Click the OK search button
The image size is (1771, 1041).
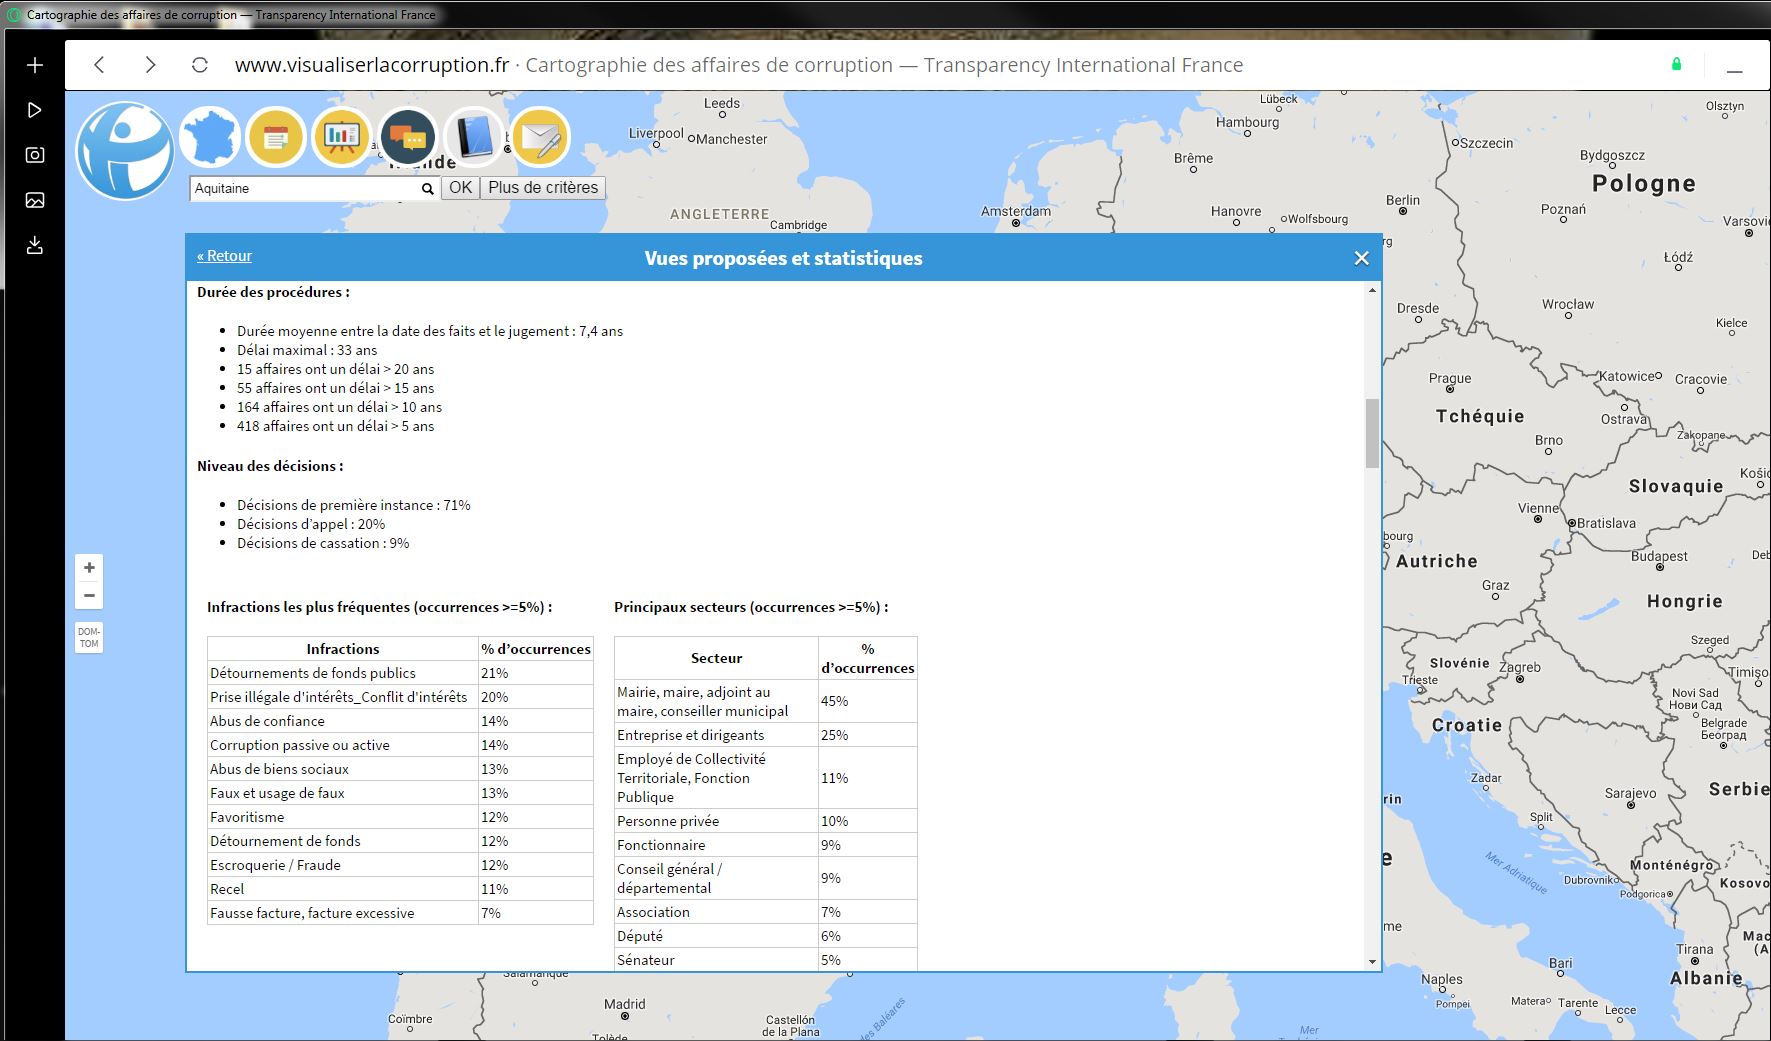point(460,188)
